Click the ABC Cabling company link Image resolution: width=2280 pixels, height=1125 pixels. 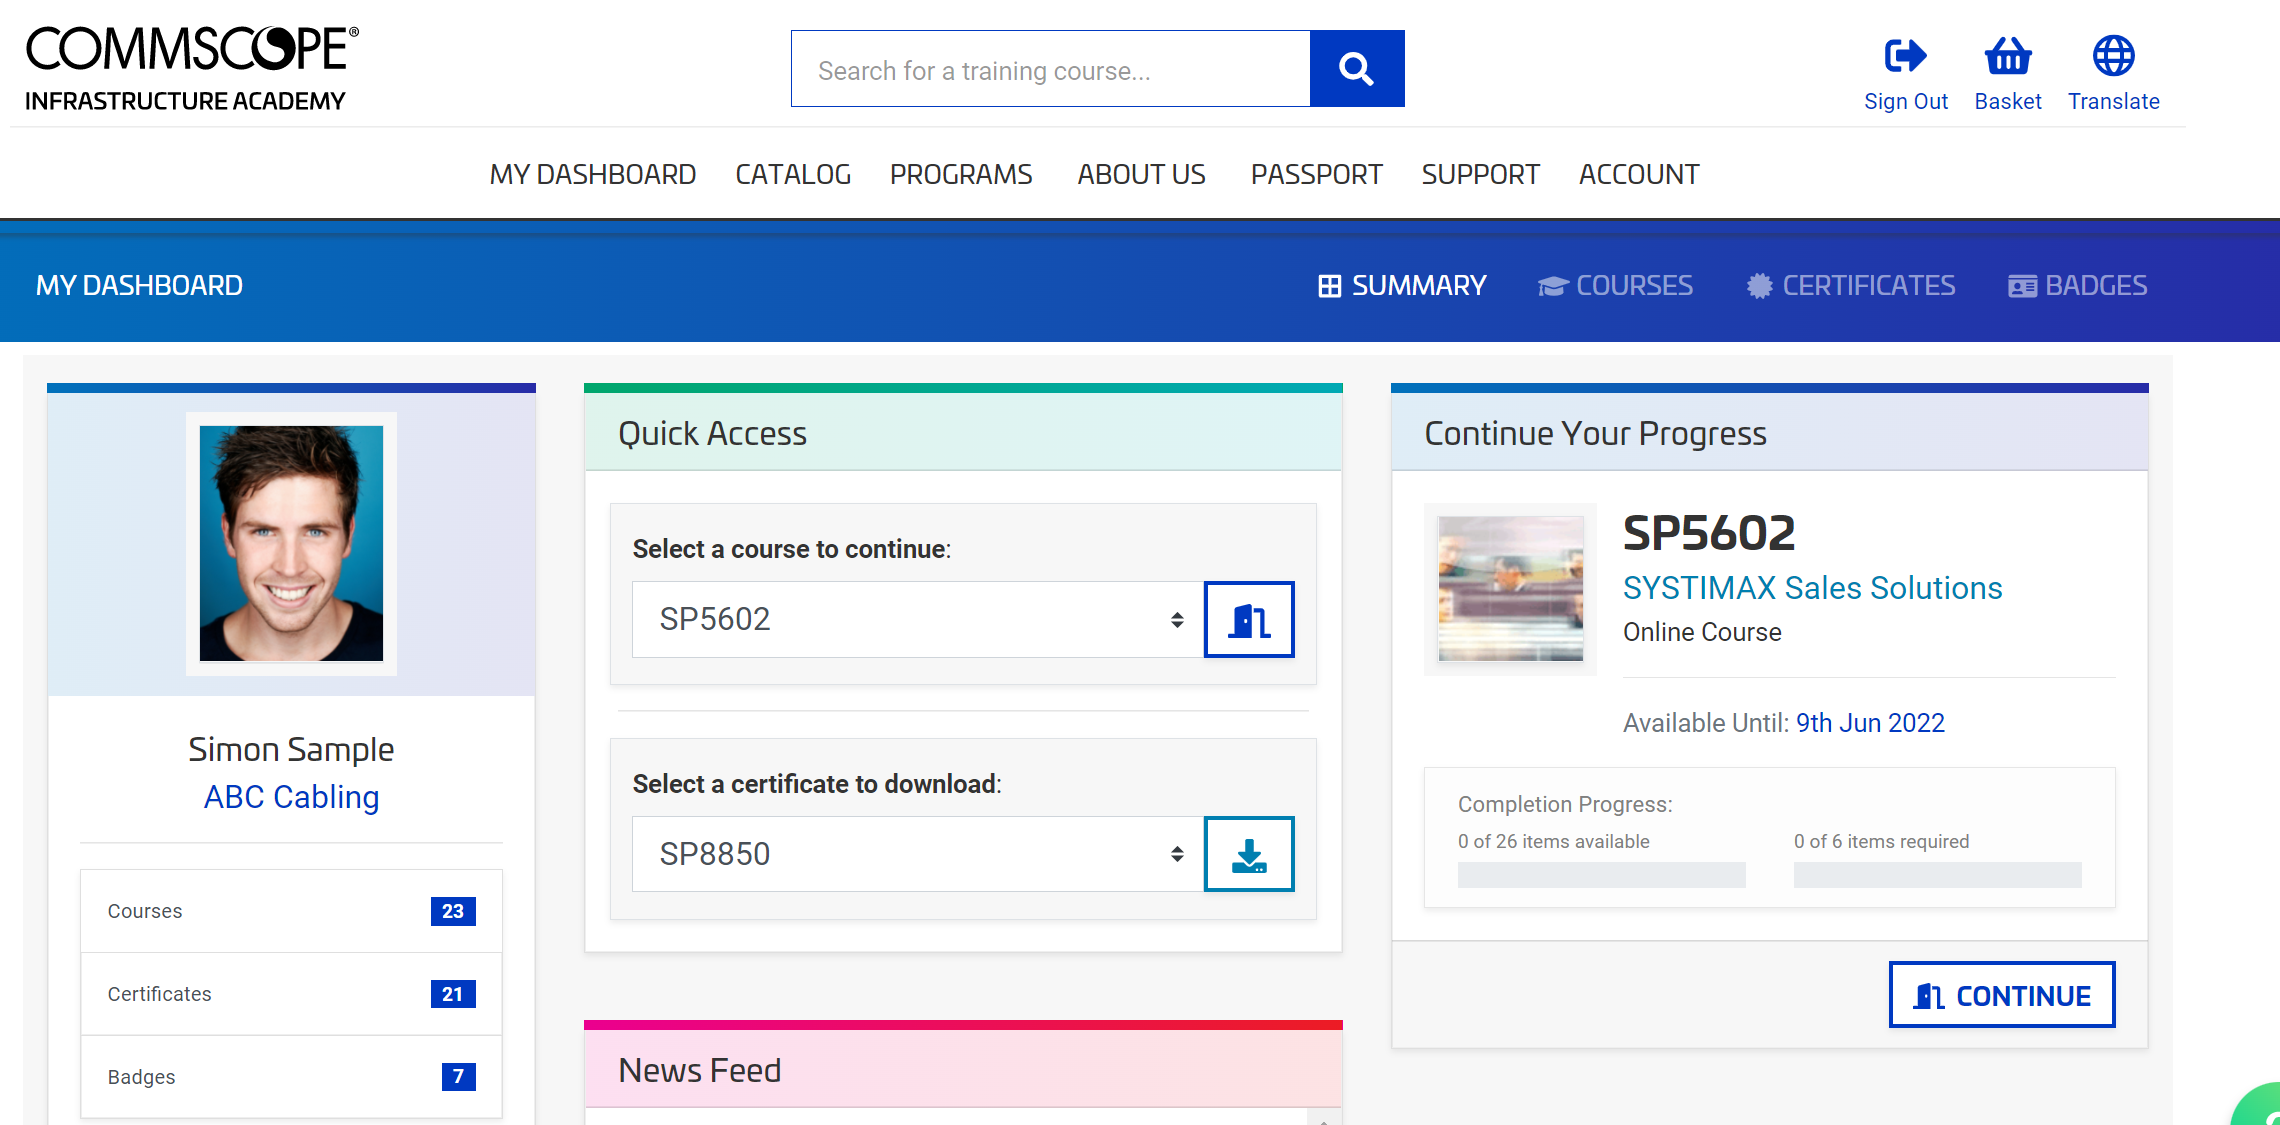(x=291, y=797)
